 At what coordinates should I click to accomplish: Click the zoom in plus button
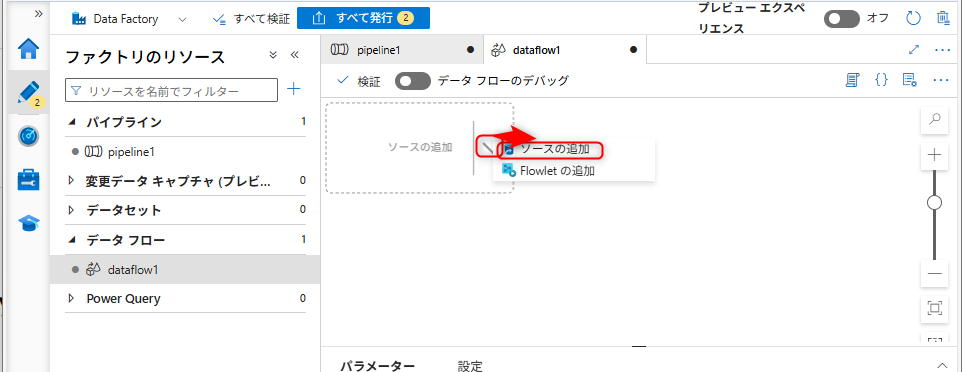tap(935, 155)
